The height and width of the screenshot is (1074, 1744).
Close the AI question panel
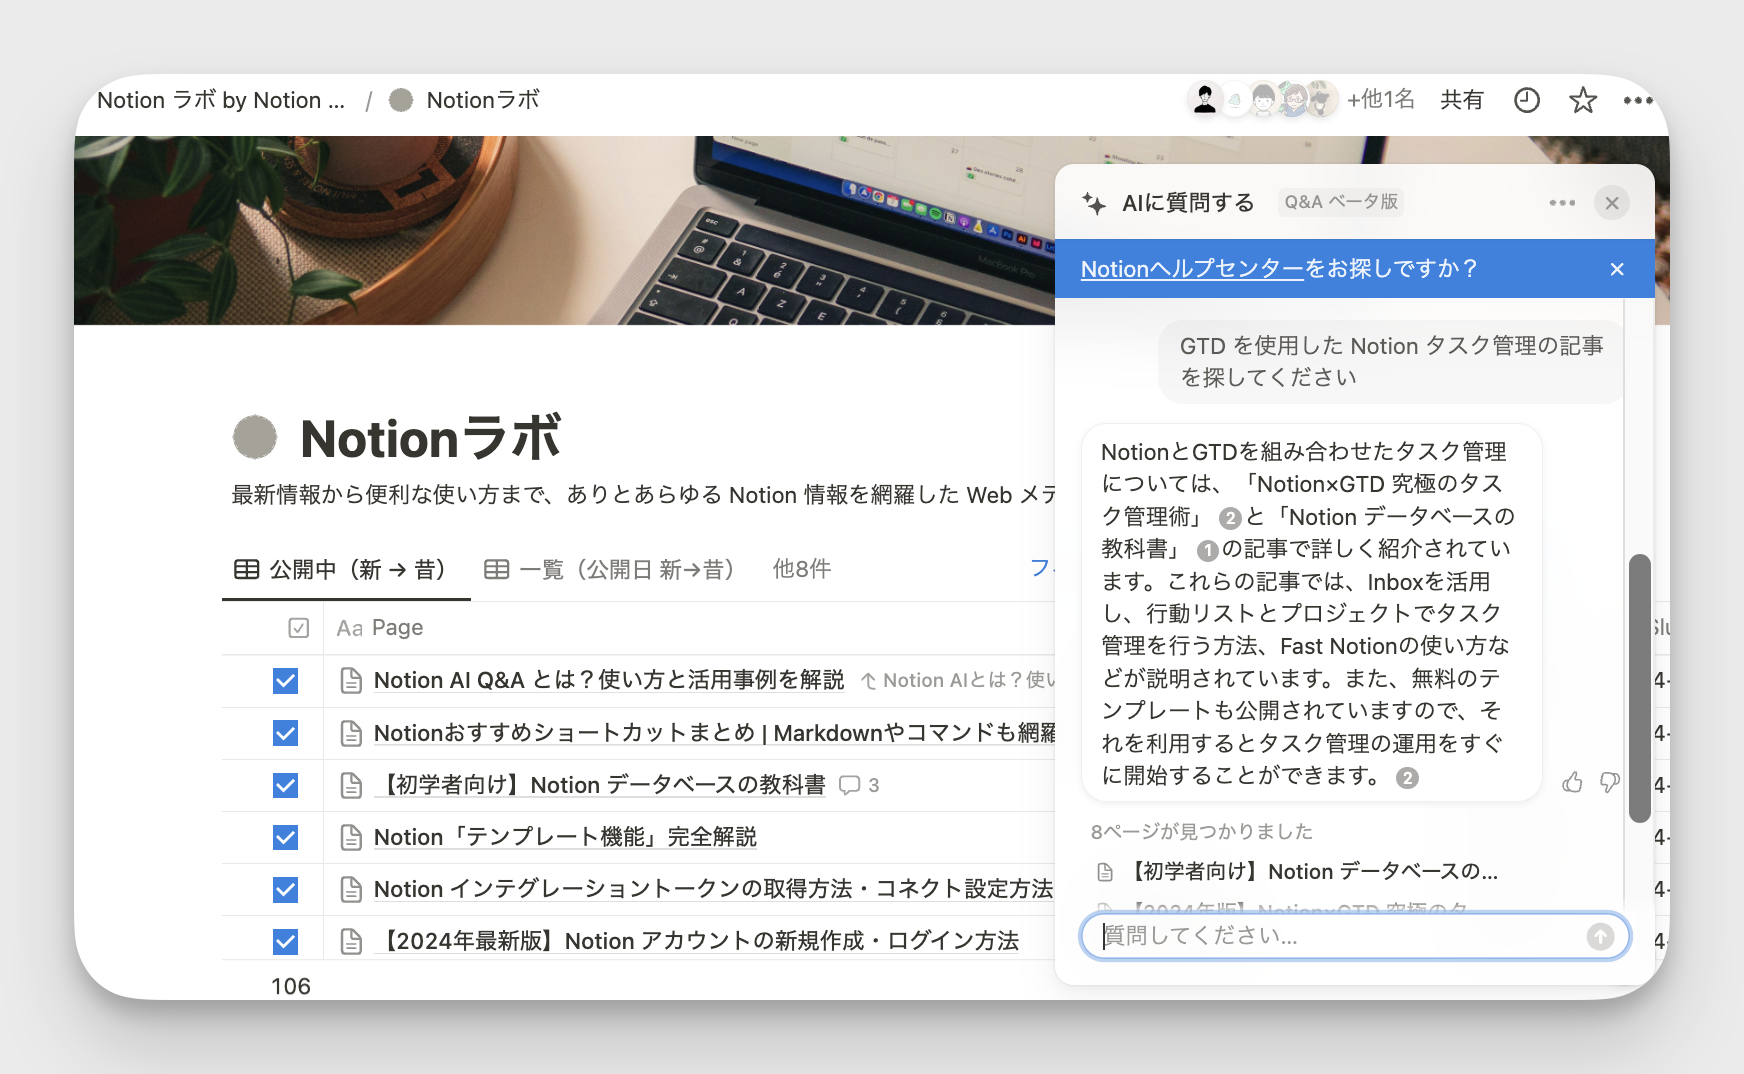click(x=1612, y=203)
